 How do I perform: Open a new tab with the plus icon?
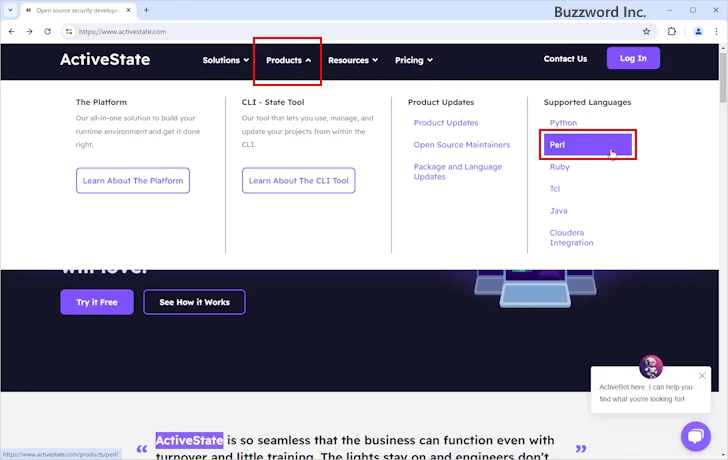(146, 10)
